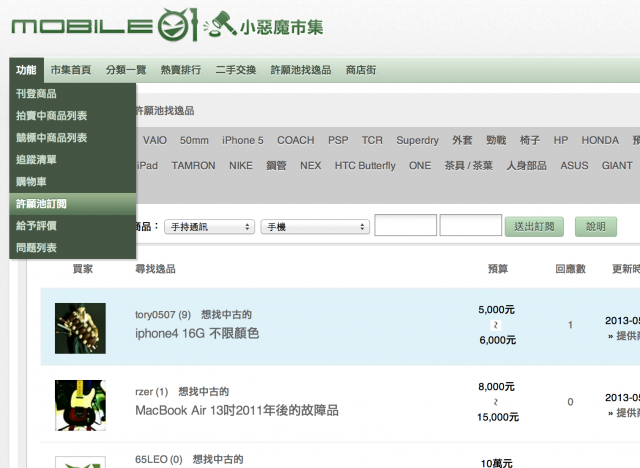Select 問題列表 menu entry

(x=73, y=248)
